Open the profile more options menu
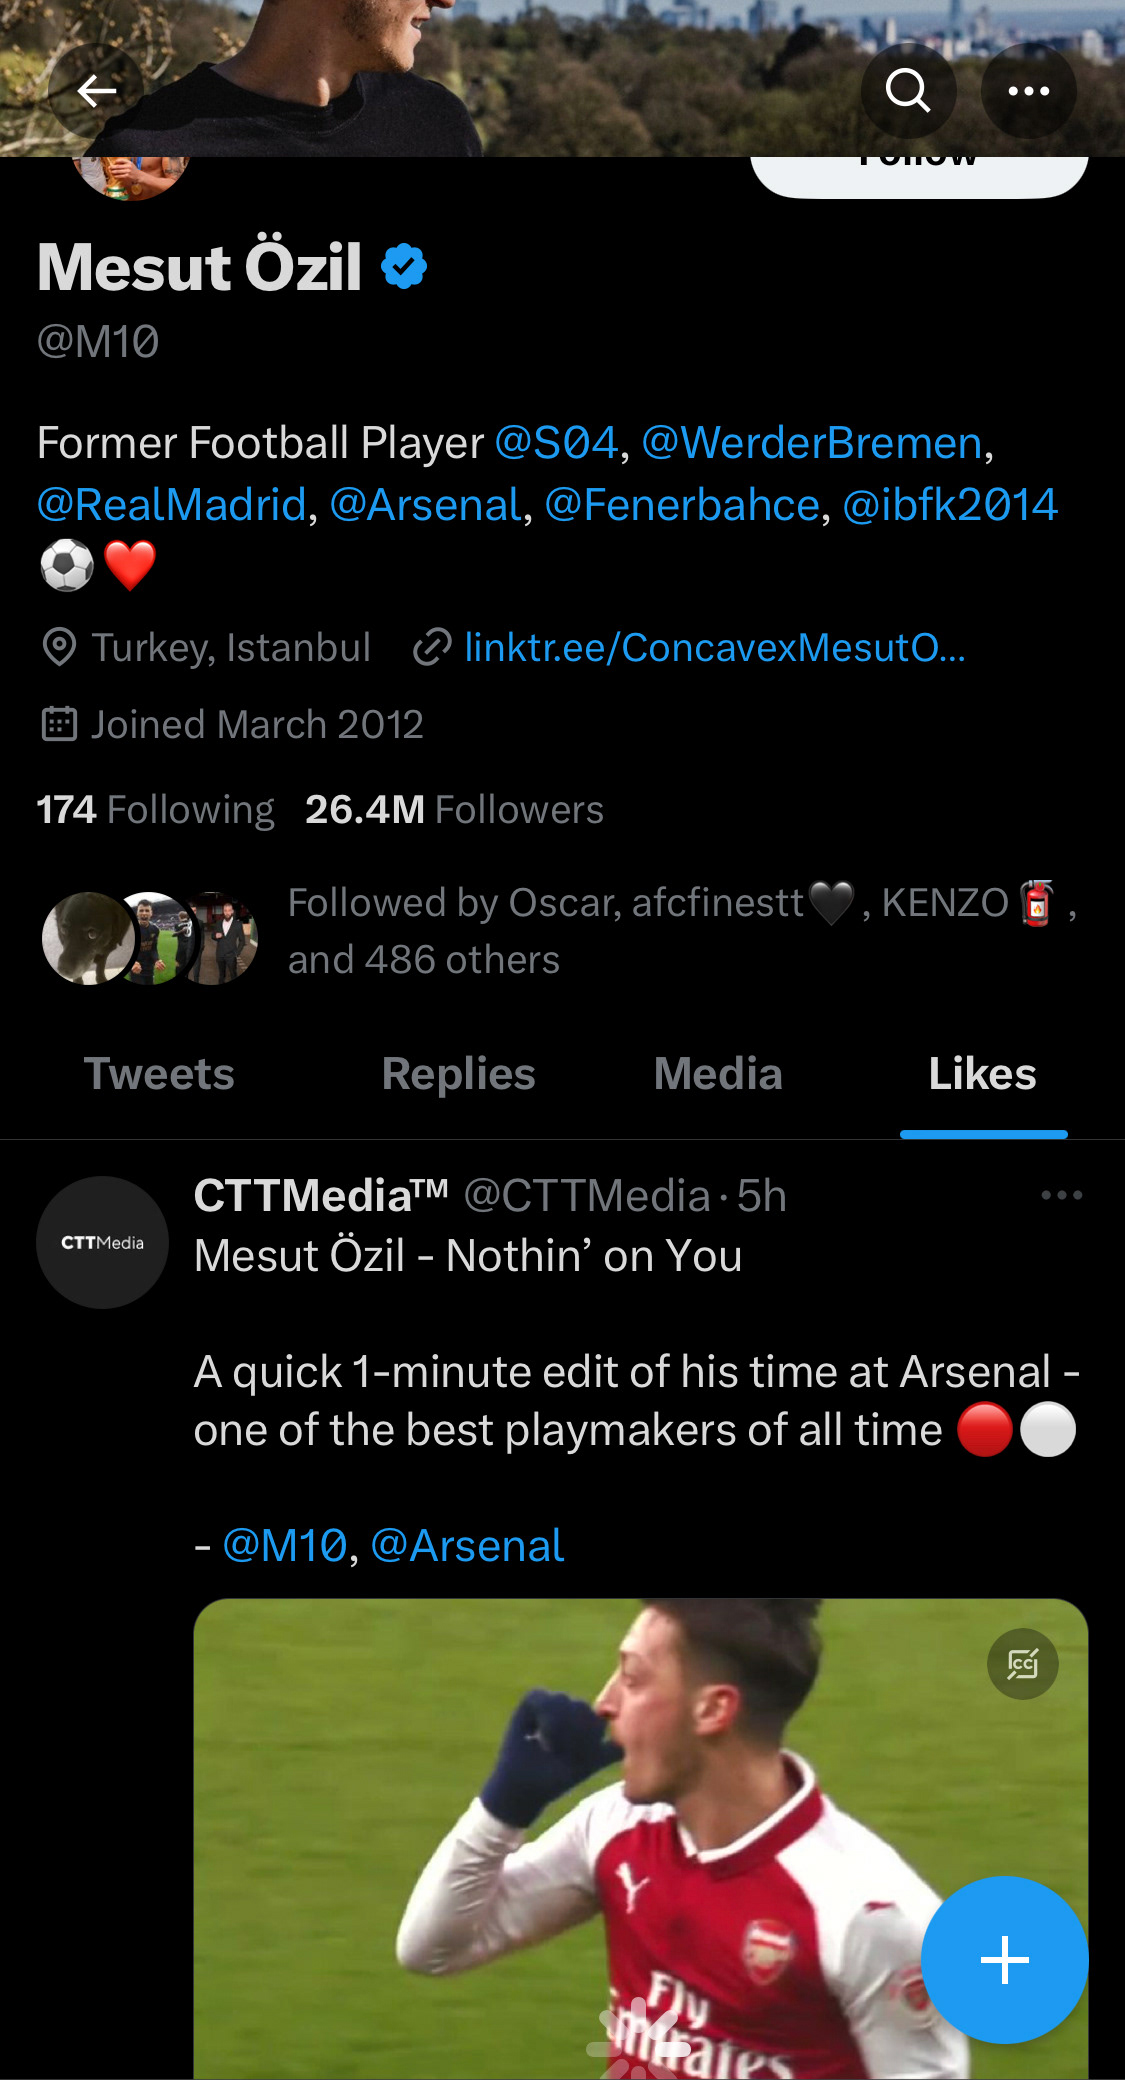Screen dimensions: 1125x2080 point(1028,91)
